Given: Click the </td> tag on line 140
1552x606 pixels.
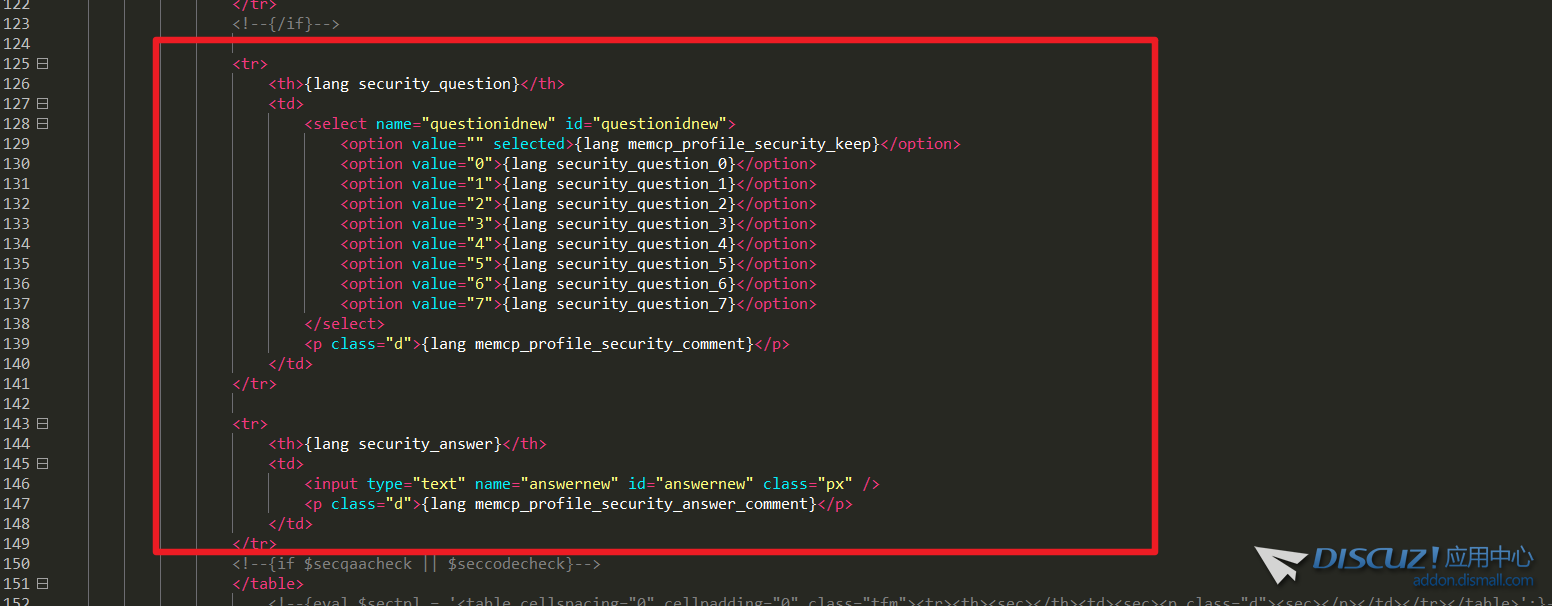Looking at the screenshot, I should pyautogui.click(x=291, y=364).
